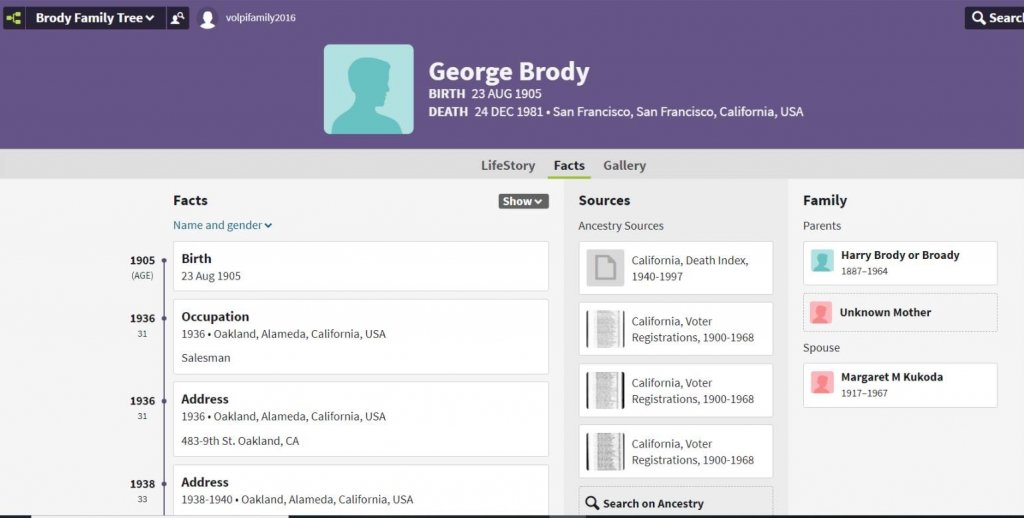Open the Occupation Salesman fact card
The height and width of the screenshot is (518, 1024).
pyautogui.click(x=360, y=336)
